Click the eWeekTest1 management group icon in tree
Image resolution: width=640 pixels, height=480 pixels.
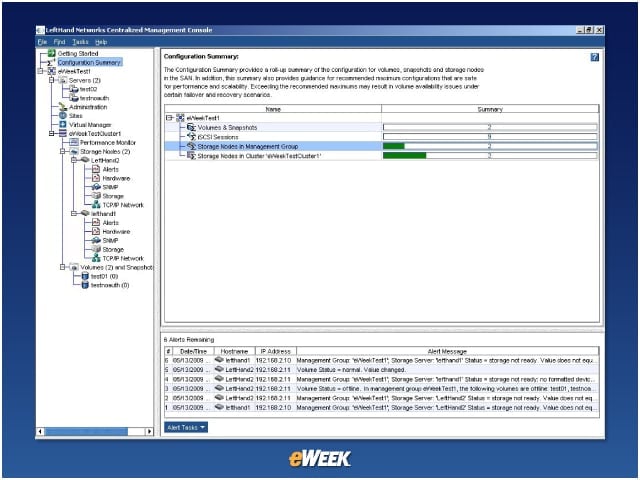[x=52, y=71]
